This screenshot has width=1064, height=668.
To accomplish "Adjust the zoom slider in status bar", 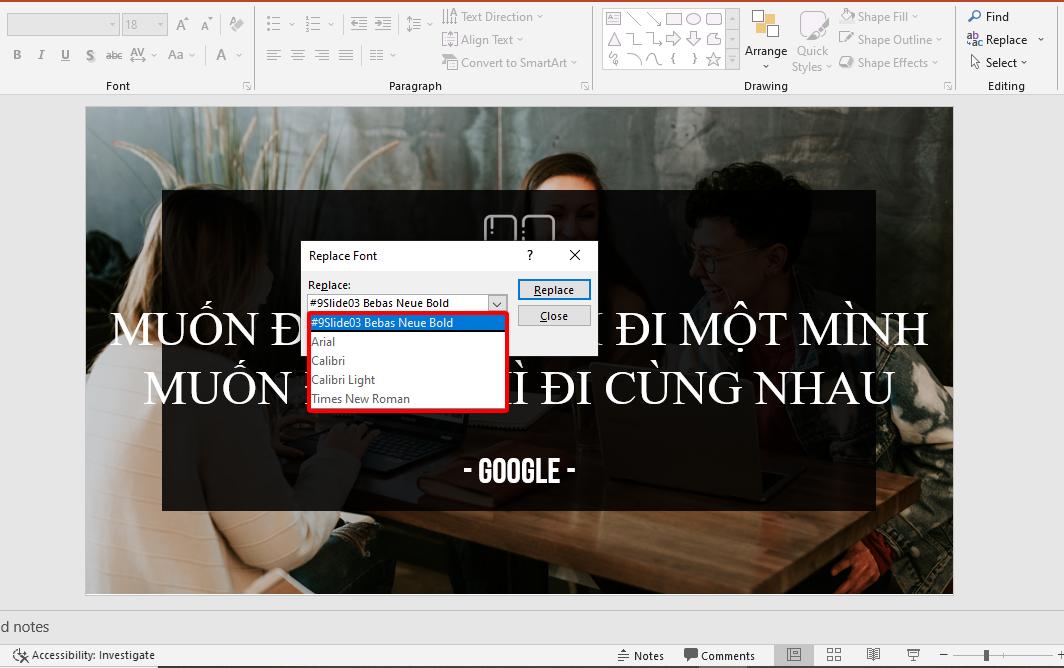I will coord(988,655).
